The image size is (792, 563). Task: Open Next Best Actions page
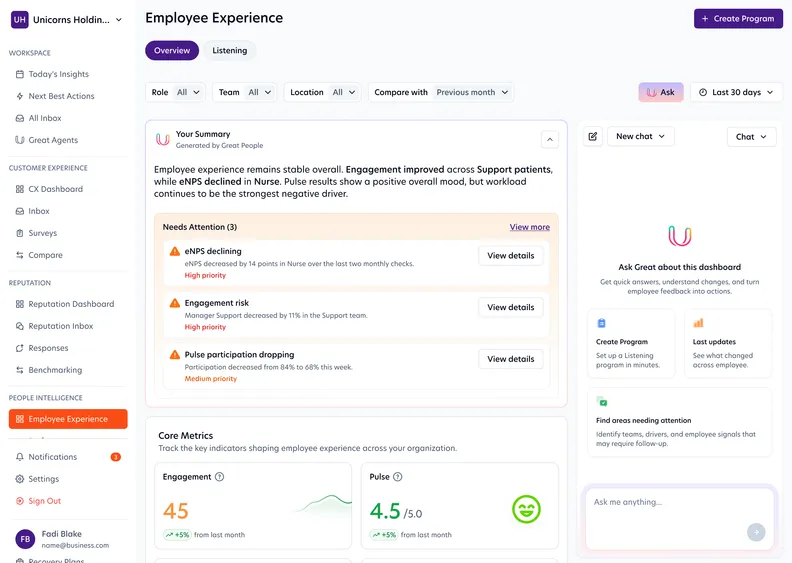(x=62, y=96)
